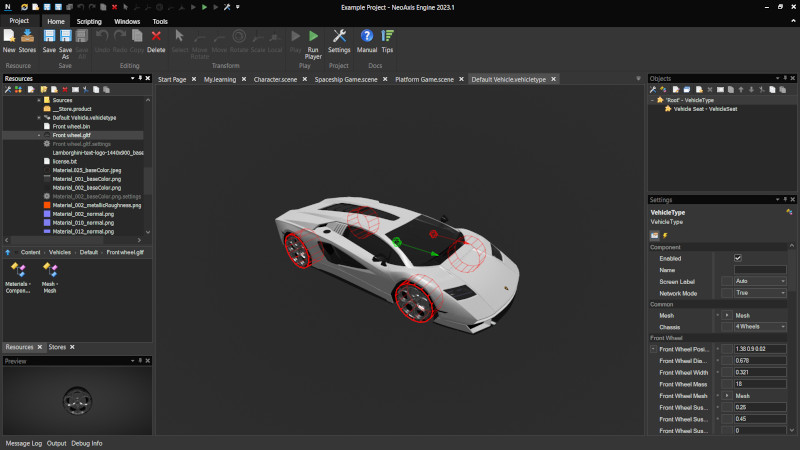This screenshot has height=450, width=800.
Task: Pin the Preview panel
Action: [140, 361]
